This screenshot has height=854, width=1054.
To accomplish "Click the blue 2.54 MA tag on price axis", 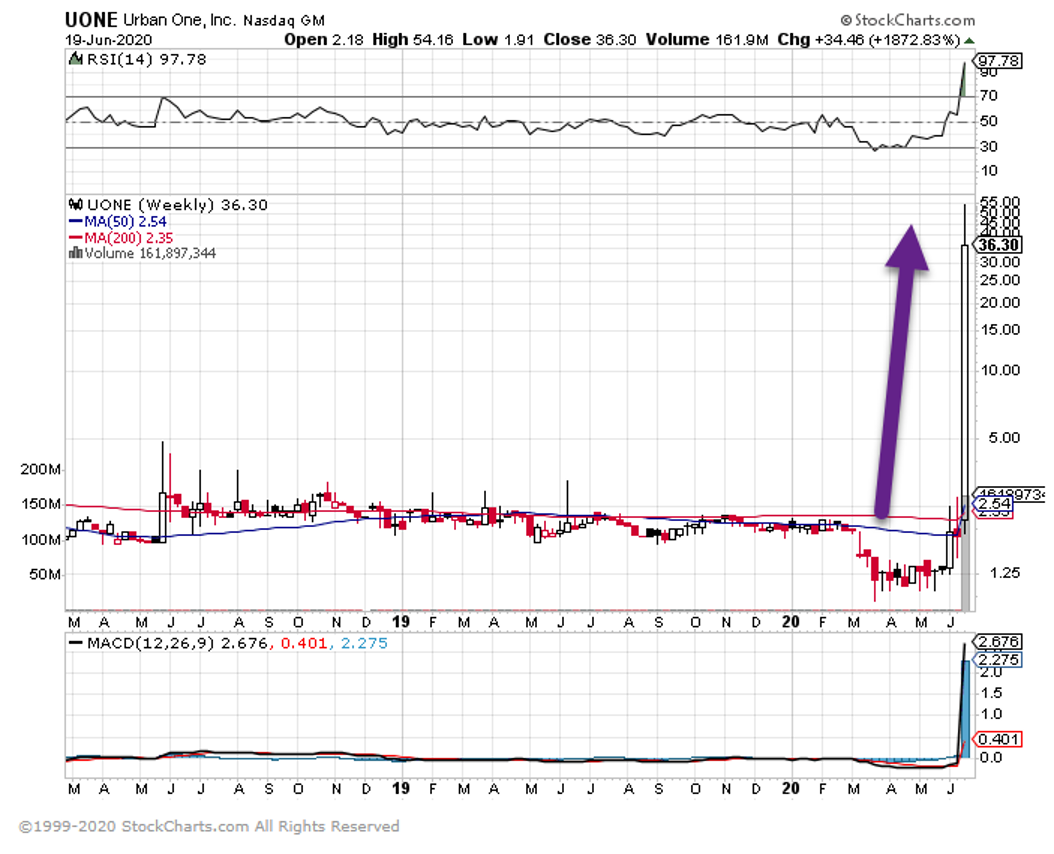I will 994,504.
